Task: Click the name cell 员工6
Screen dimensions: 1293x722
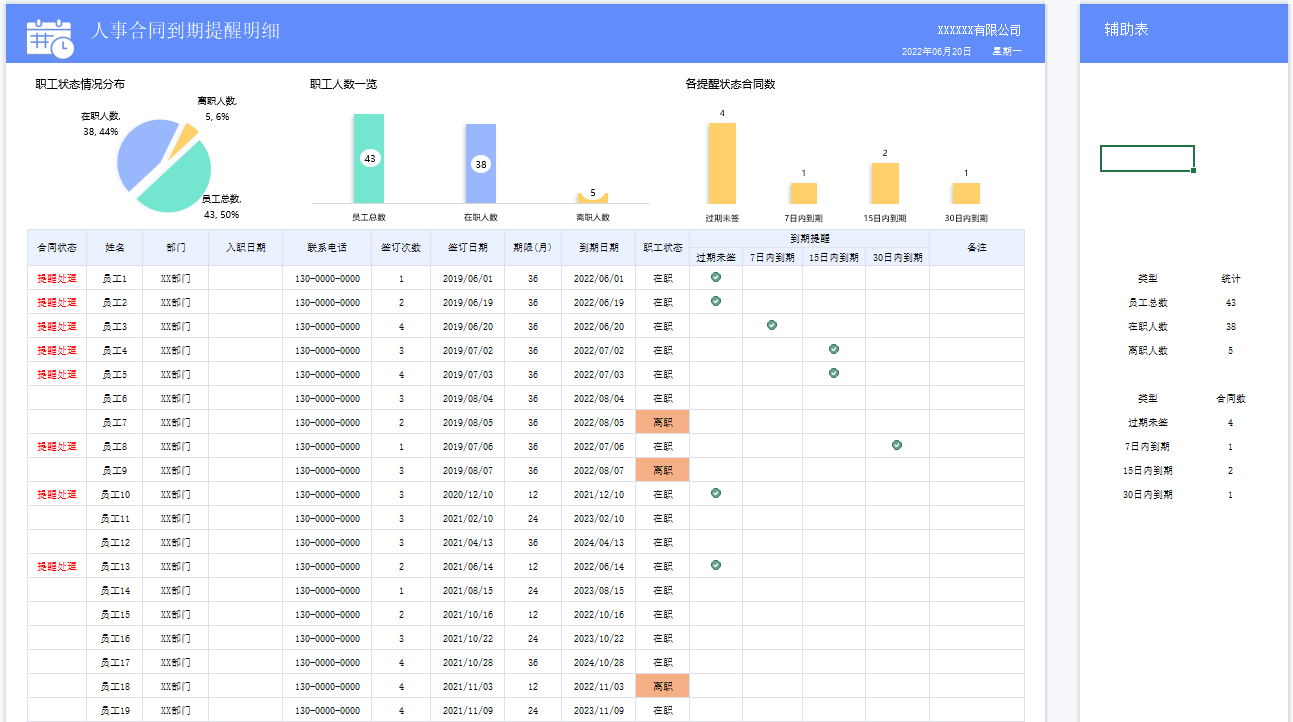Action: click(114, 398)
